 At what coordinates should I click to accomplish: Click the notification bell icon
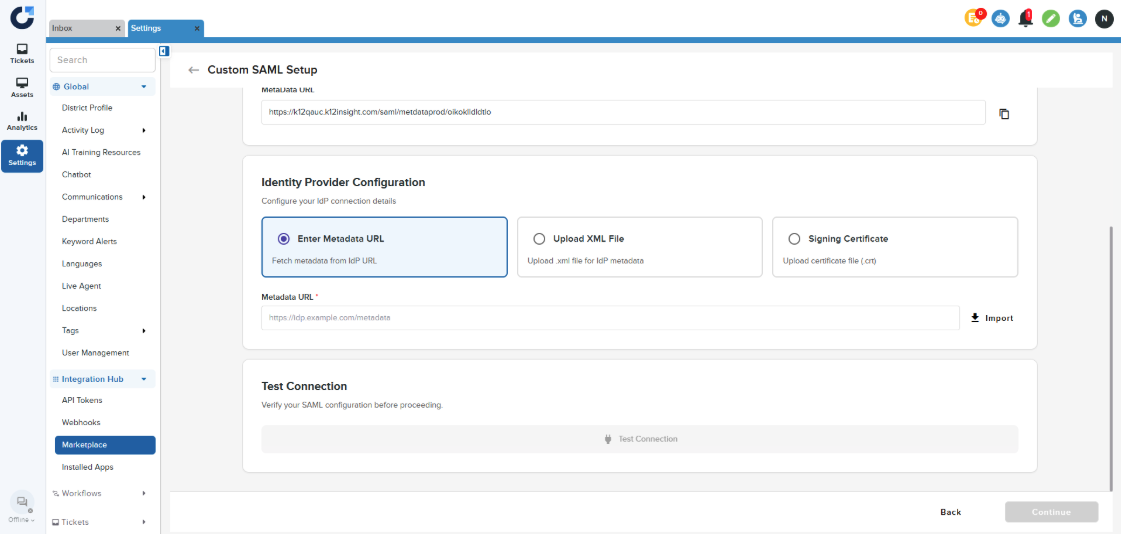pos(1025,18)
